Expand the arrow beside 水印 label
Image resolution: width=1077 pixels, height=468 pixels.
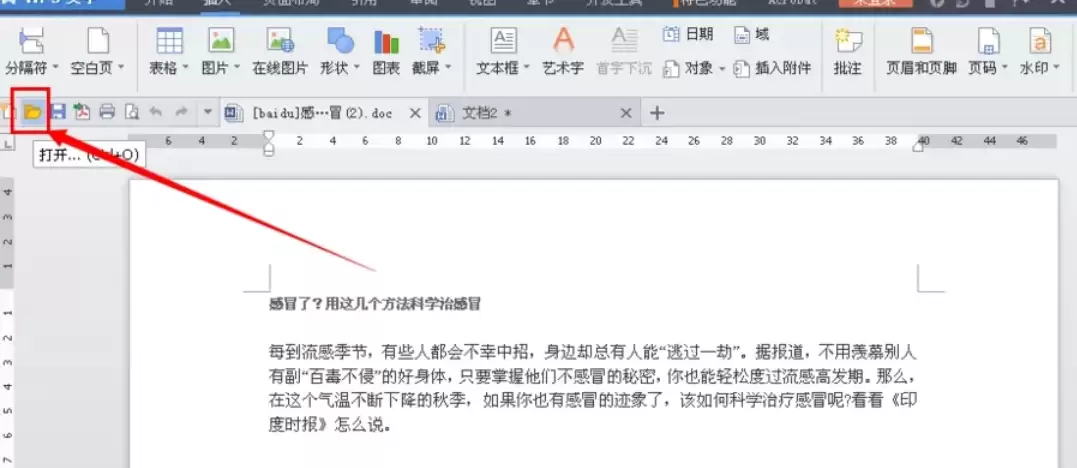[1056, 68]
